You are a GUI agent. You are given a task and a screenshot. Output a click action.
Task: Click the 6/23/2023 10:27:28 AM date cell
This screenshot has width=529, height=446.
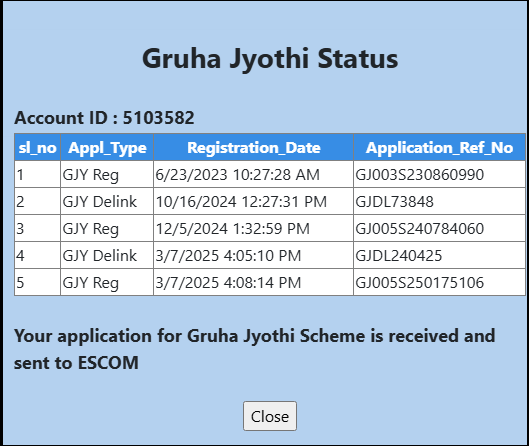pyautogui.click(x=254, y=174)
